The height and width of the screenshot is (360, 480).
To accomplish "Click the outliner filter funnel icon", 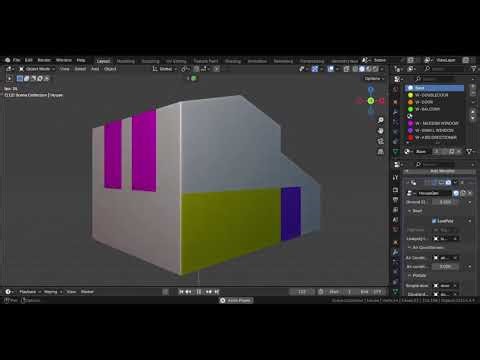I will coord(473,69).
